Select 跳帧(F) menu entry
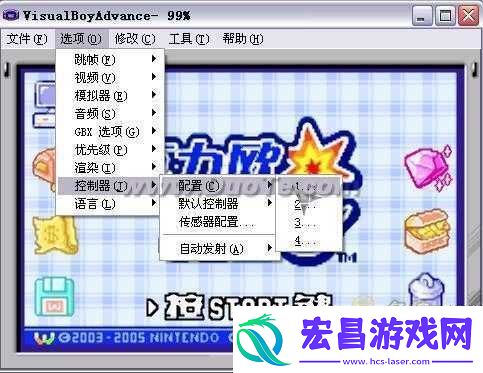The height and width of the screenshot is (373, 483). pyautogui.click(x=110, y=60)
